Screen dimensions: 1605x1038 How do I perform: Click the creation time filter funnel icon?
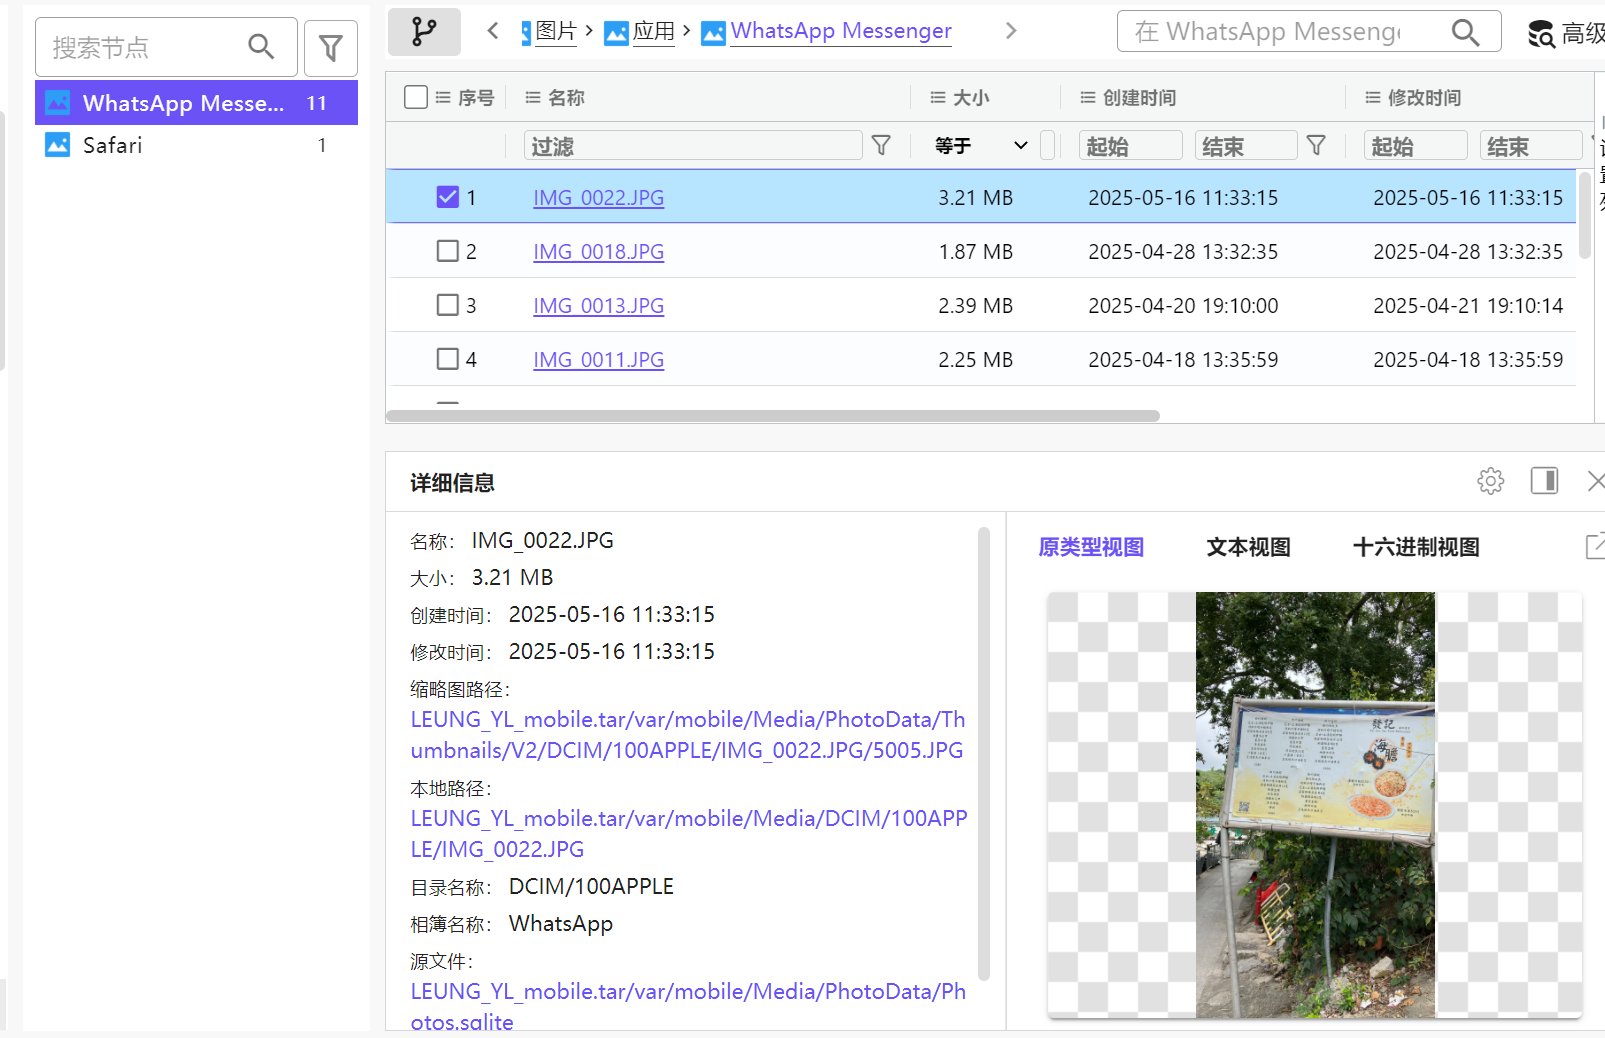[x=1316, y=146]
